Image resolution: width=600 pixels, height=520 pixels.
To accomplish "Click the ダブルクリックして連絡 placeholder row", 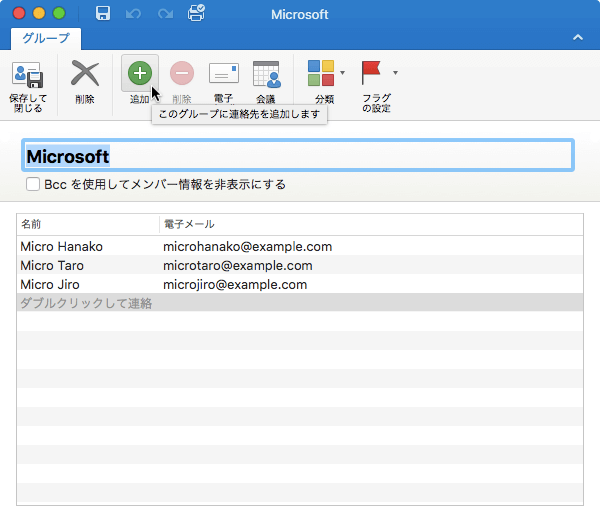I will [300, 303].
